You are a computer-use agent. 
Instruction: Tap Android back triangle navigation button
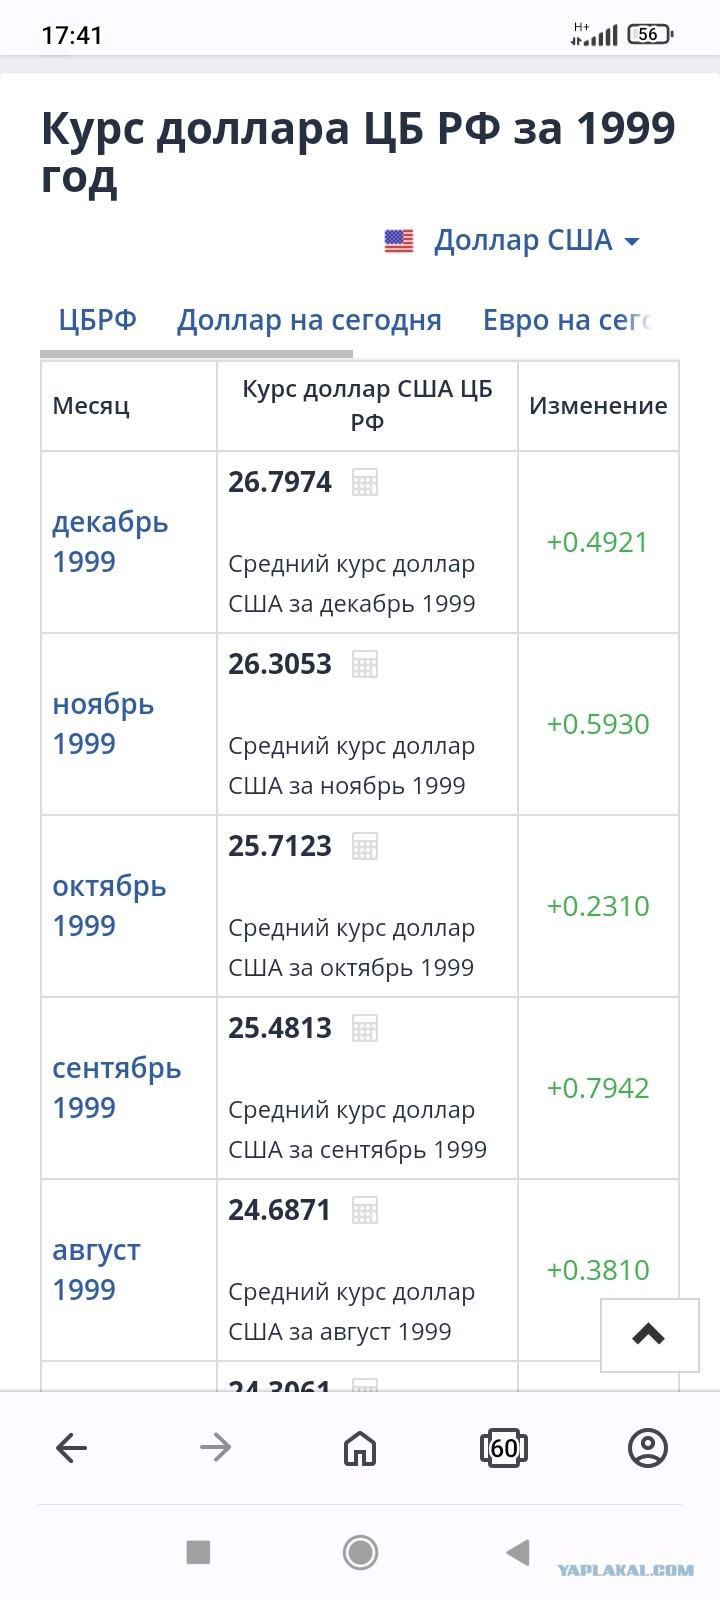[517, 1552]
